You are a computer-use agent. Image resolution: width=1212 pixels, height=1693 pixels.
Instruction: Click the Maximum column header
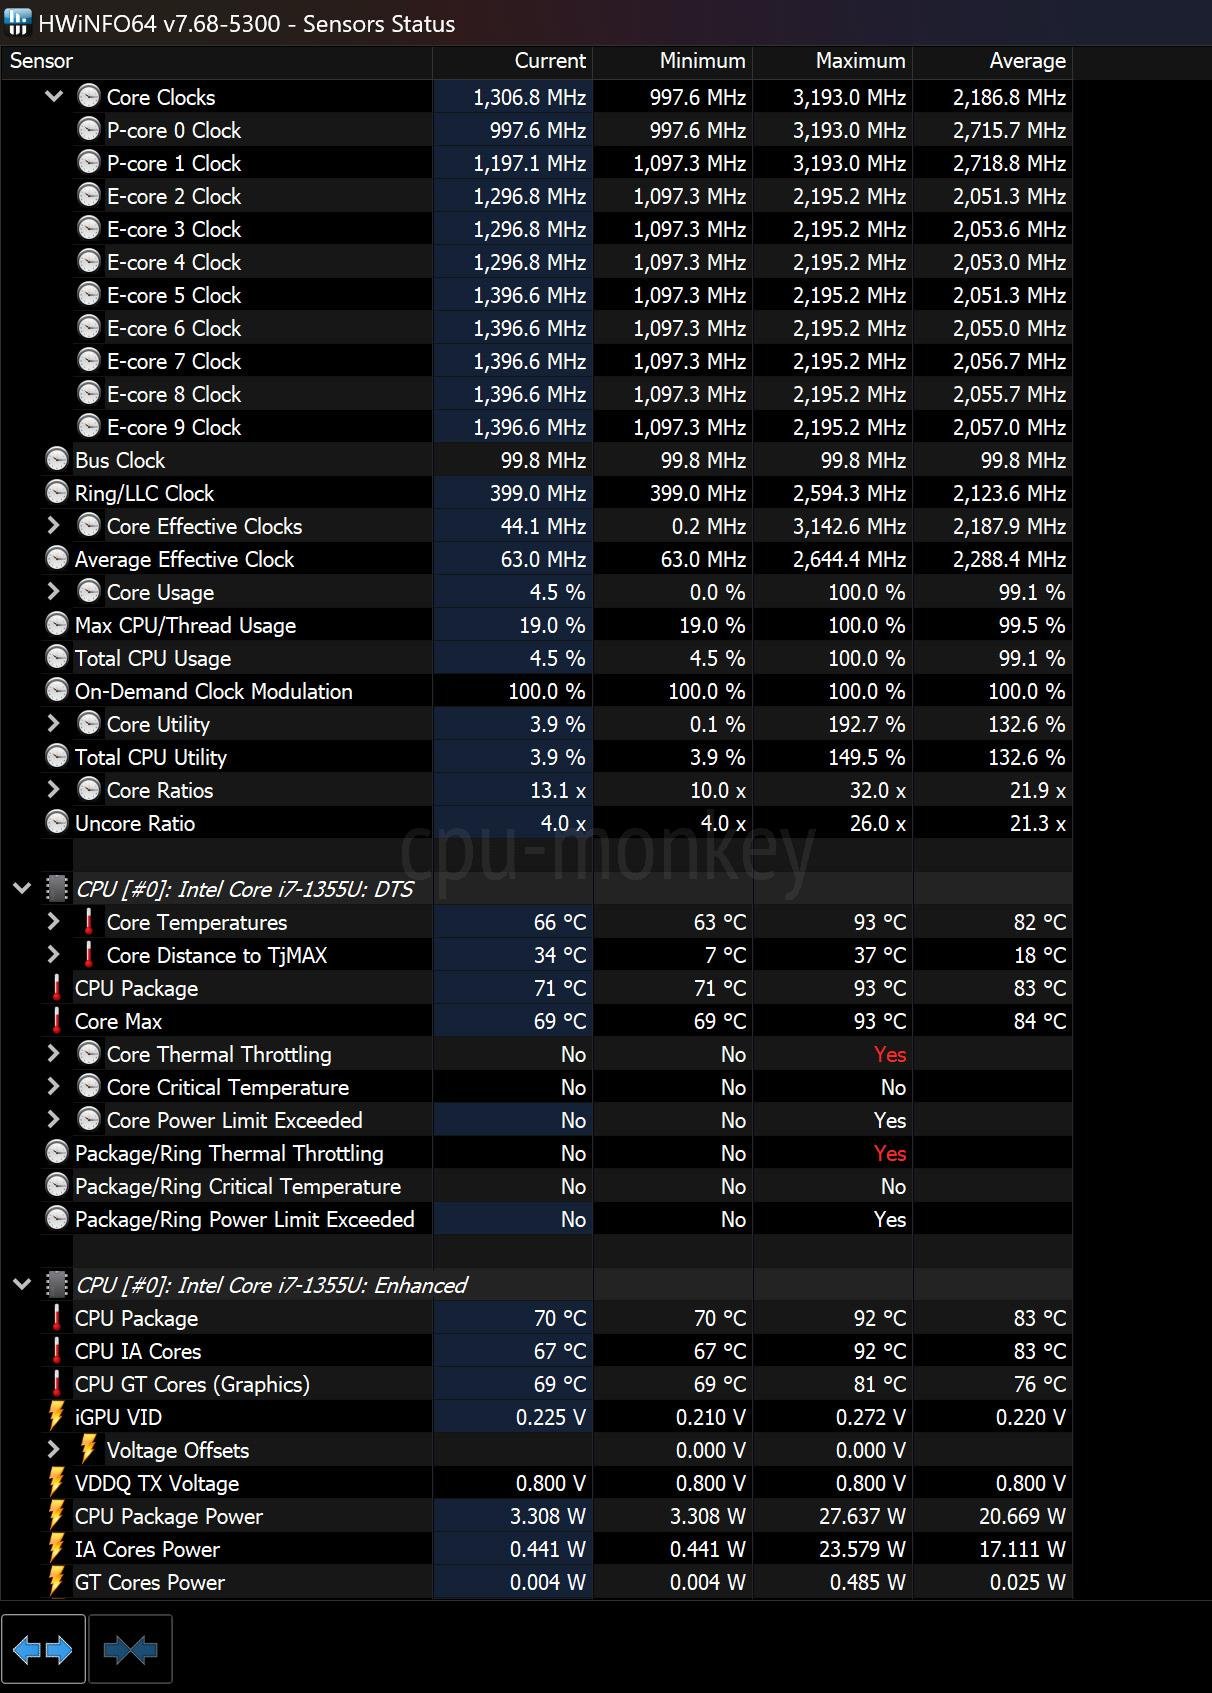pyautogui.click(x=833, y=61)
